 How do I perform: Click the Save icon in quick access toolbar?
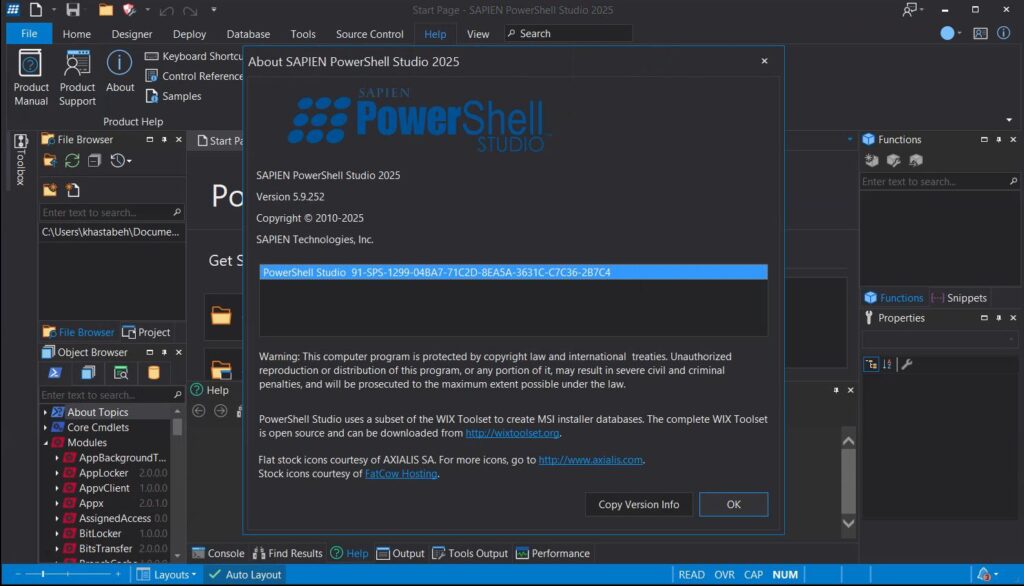click(x=72, y=10)
